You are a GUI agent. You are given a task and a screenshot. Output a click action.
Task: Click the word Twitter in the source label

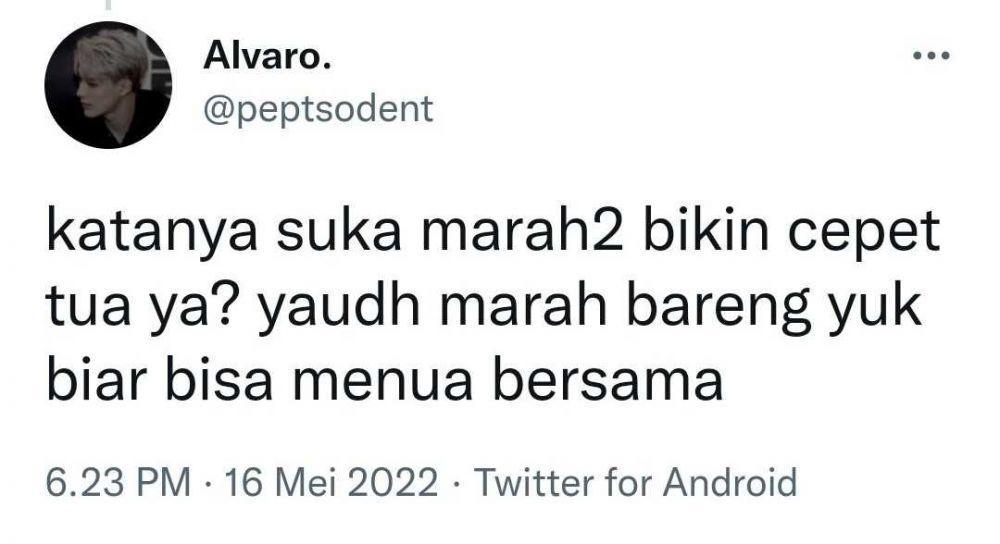pyautogui.click(x=534, y=482)
